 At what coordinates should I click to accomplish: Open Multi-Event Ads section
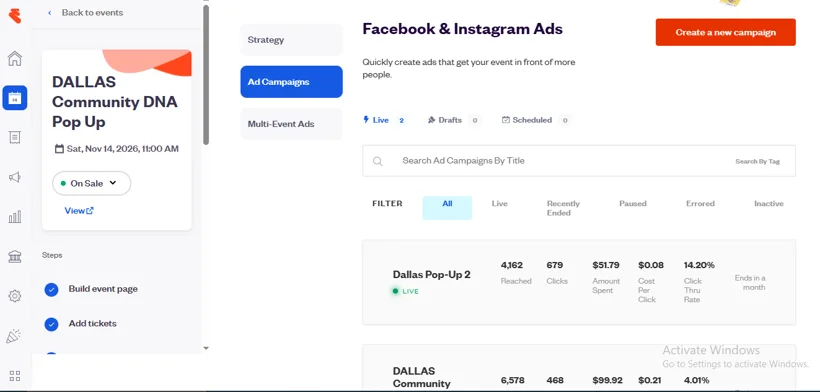291,124
